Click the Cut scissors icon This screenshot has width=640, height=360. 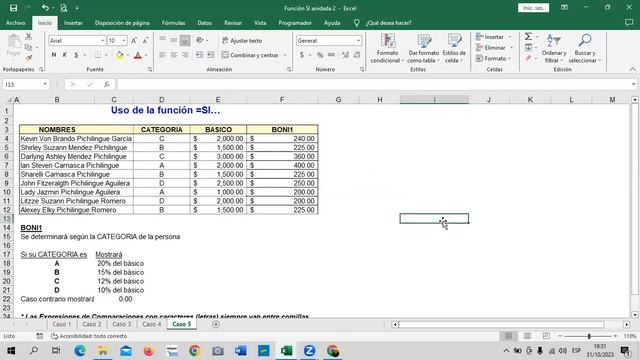coord(29,37)
